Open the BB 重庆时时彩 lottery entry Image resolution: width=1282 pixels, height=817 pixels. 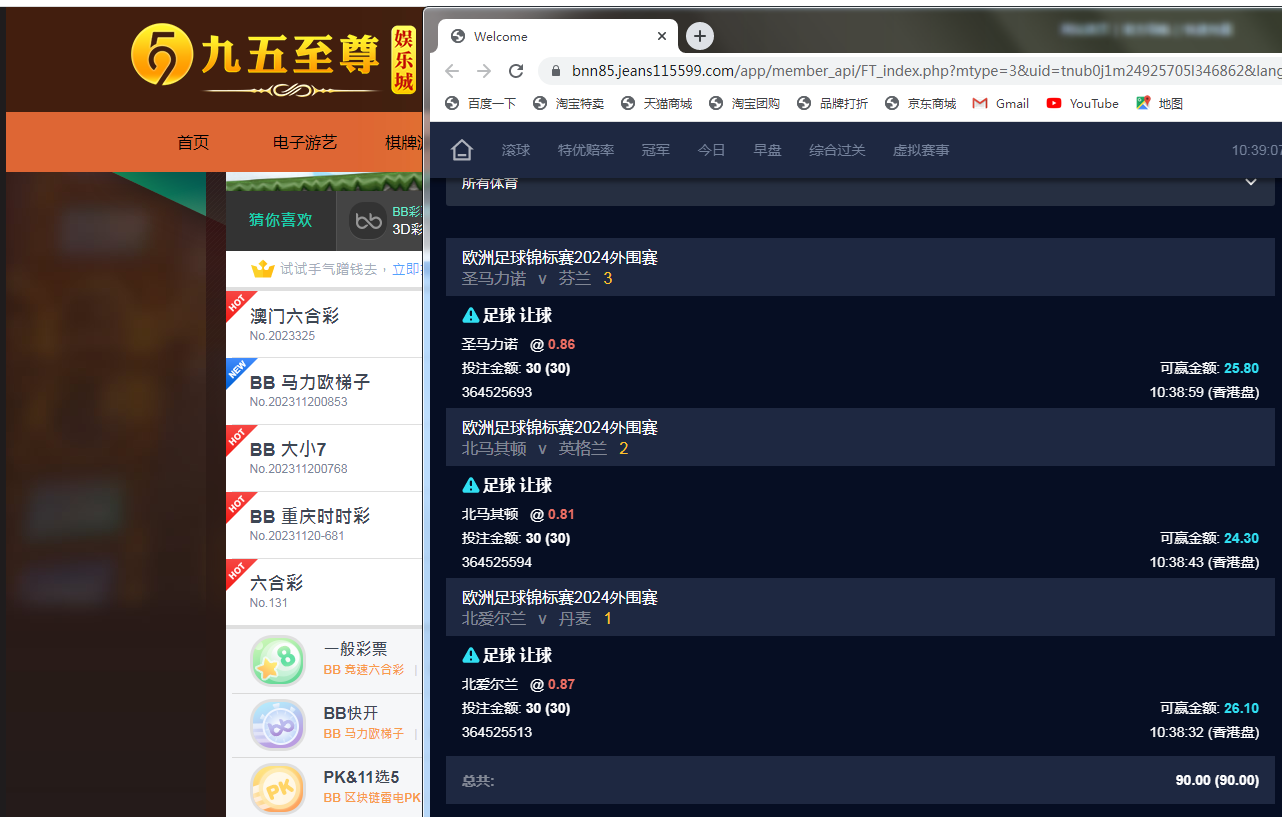(324, 525)
